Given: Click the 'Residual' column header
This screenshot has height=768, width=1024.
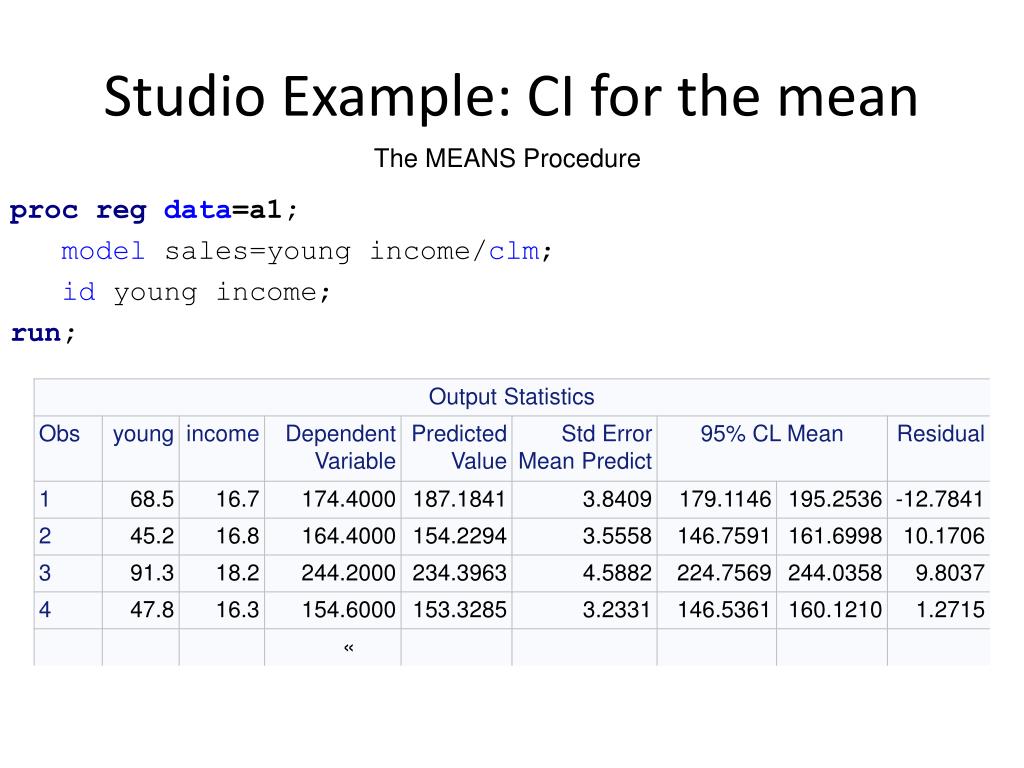Looking at the screenshot, I should [x=940, y=434].
